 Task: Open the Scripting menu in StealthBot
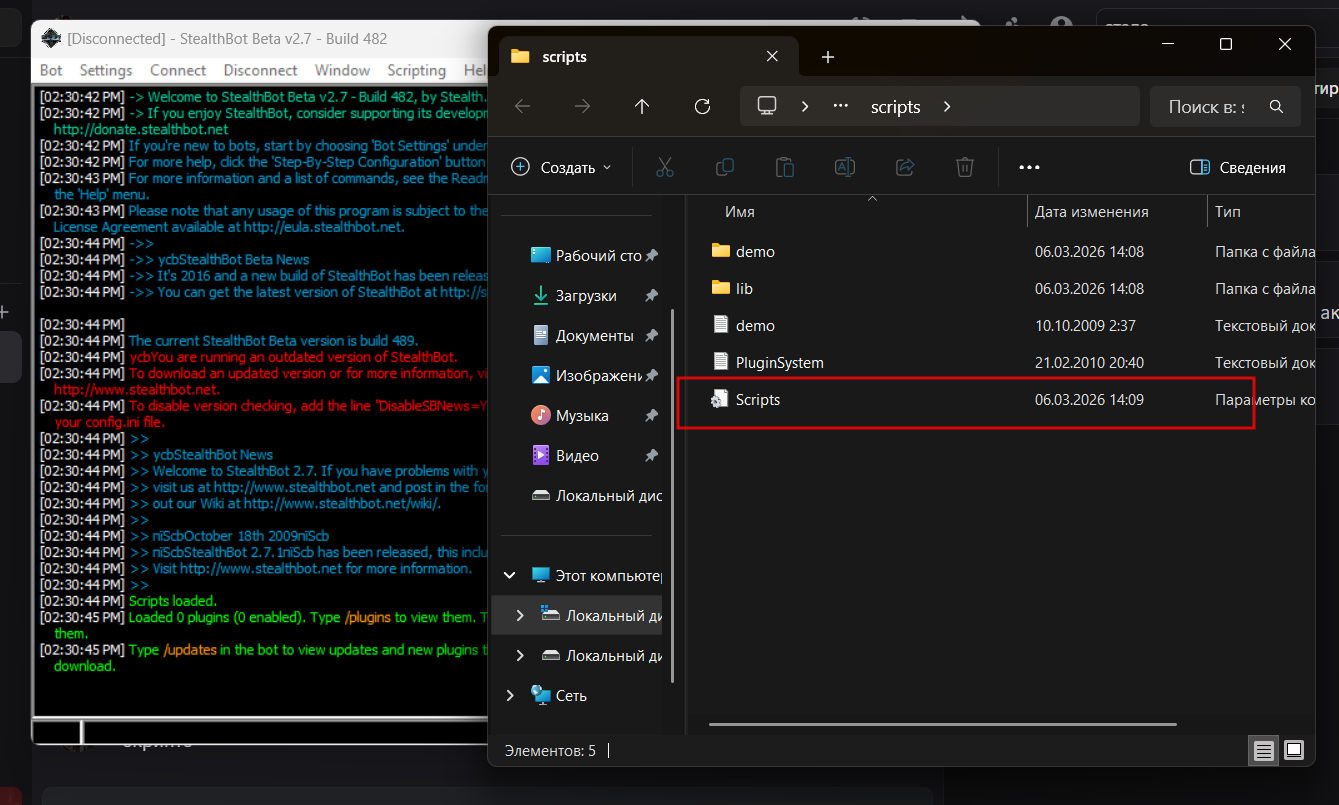(x=416, y=70)
